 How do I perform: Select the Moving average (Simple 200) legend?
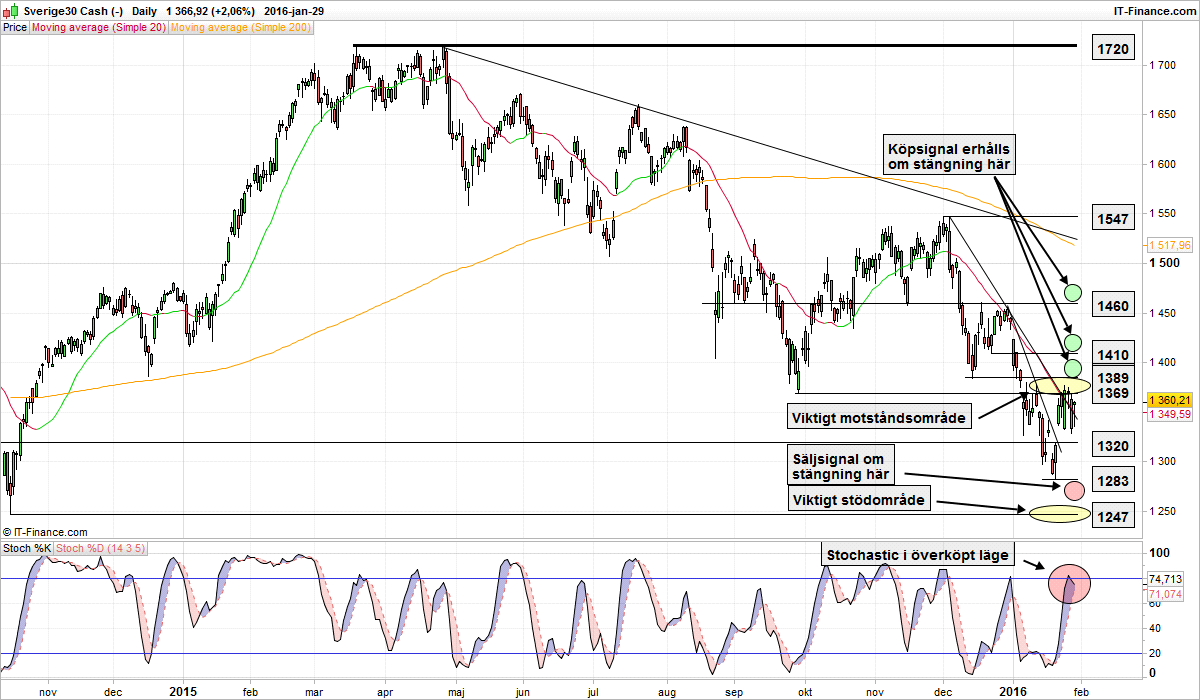pos(240,28)
